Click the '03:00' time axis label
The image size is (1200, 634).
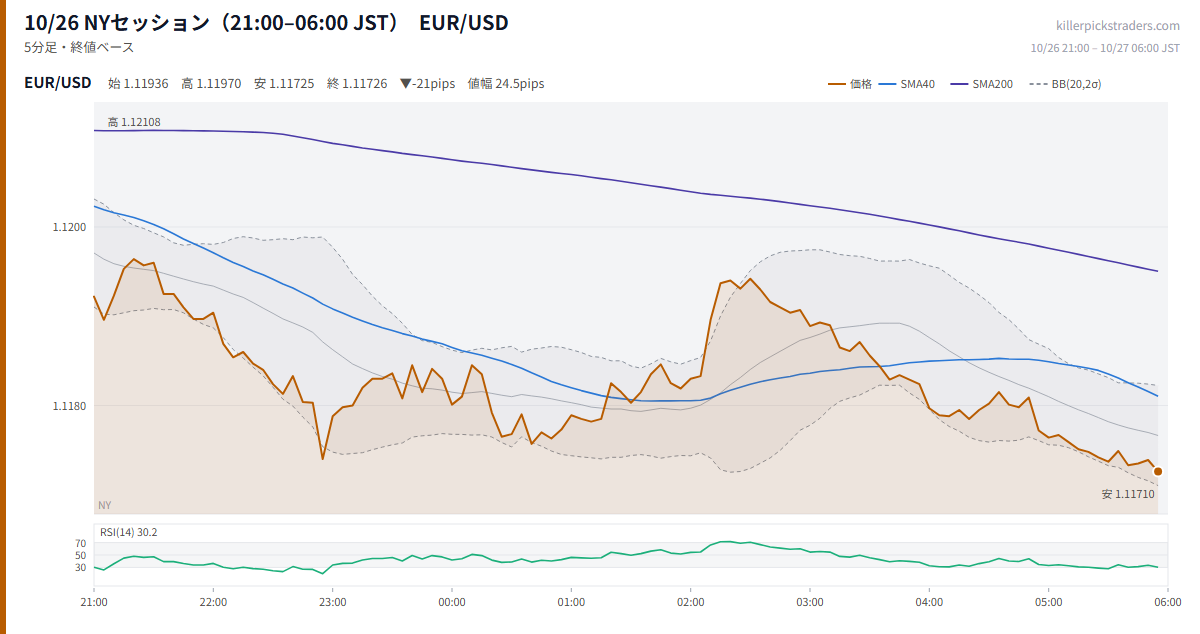click(x=810, y=602)
